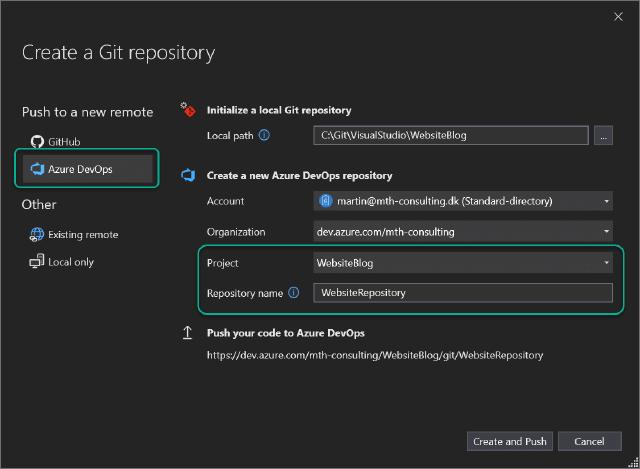Click the Azure DevOps section header icon

pyautogui.click(x=187, y=175)
